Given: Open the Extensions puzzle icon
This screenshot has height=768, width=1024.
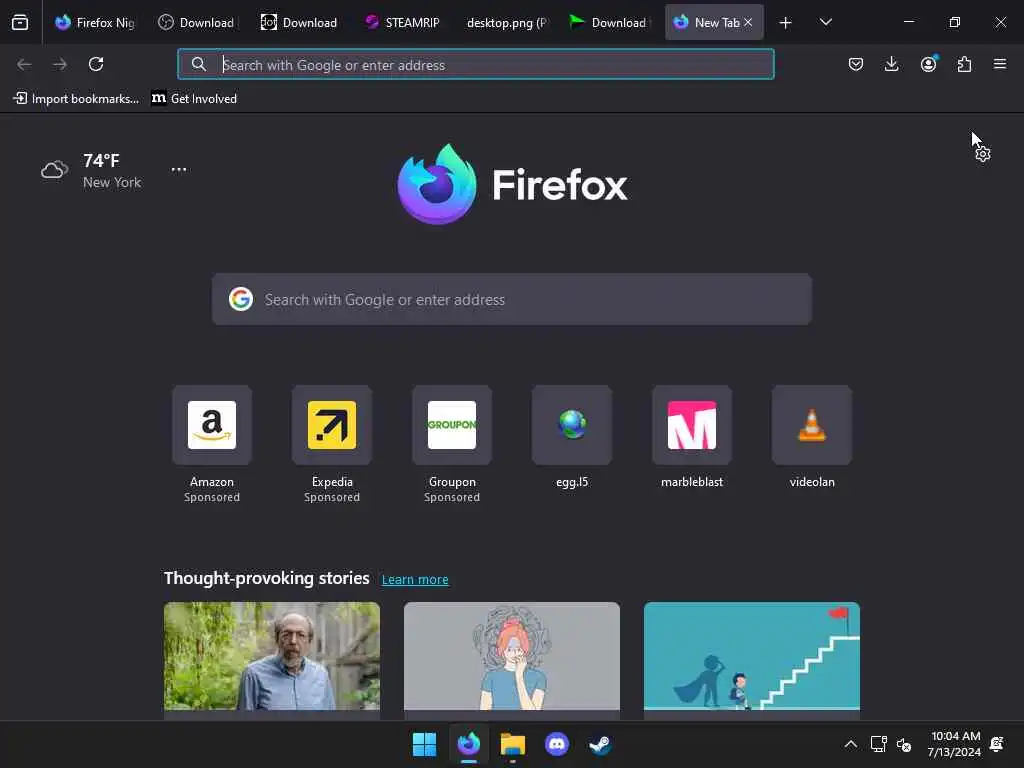Looking at the screenshot, I should (x=964, y=64).
